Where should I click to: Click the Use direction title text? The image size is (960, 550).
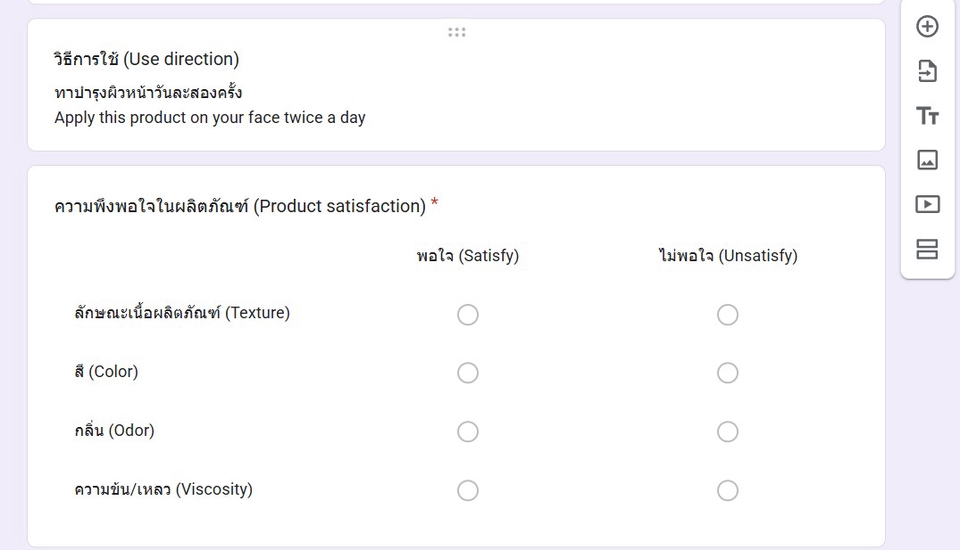(147, 59)
